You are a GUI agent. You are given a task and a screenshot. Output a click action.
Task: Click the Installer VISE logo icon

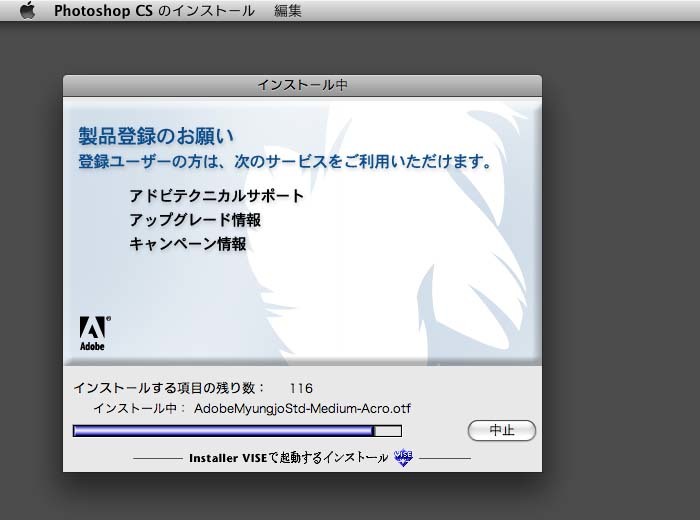(403, 458)
